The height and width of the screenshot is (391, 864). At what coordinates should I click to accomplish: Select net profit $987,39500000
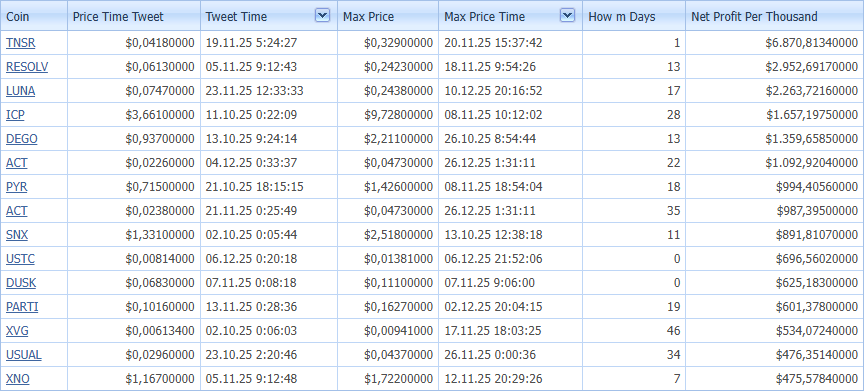[817, 210]
